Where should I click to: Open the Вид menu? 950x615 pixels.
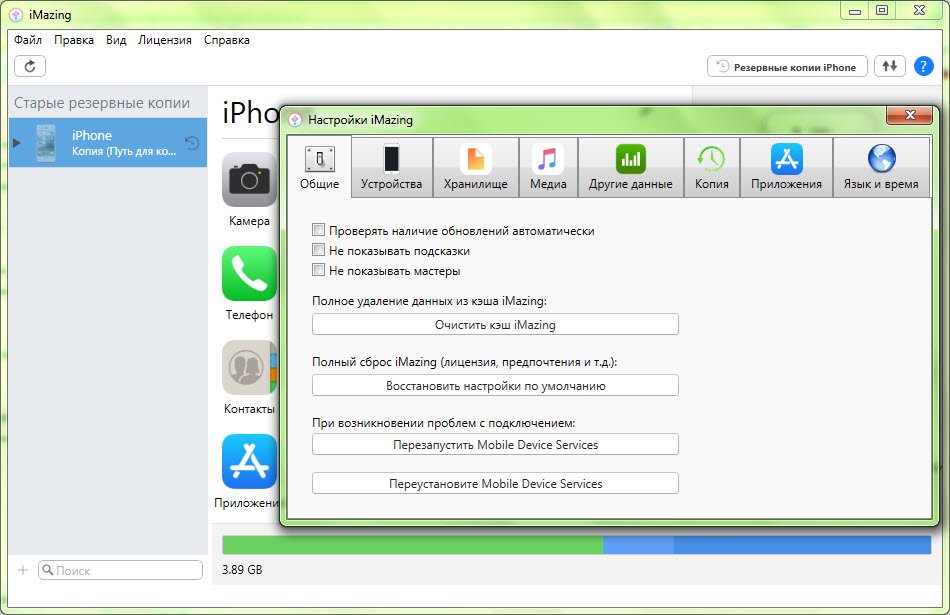116,40
